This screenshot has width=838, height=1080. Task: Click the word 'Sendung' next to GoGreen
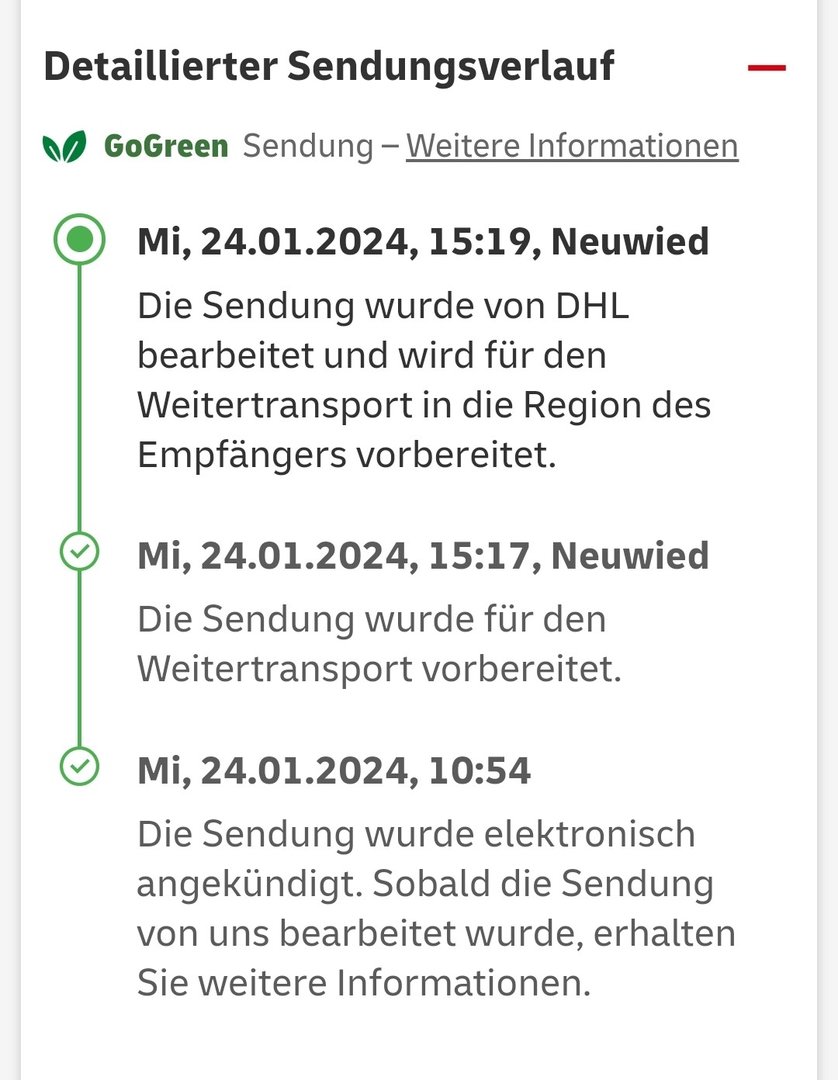point(308,146)
